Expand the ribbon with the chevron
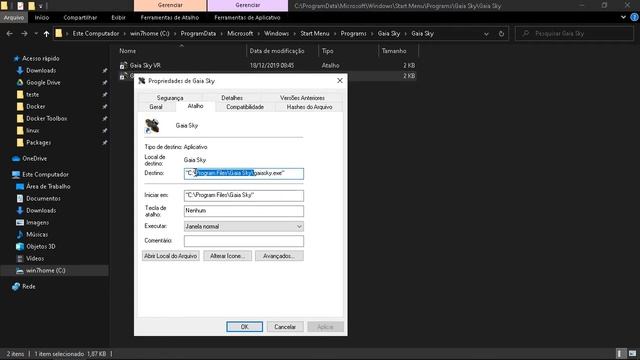Image resolution: width=640 pixels, height=360 pixels. [623, 17]
